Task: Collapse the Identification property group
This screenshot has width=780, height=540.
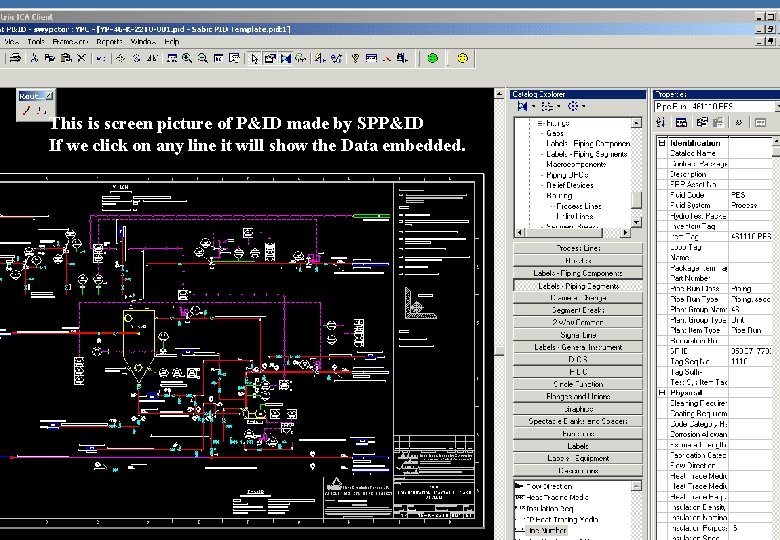Action: point(661,143)
